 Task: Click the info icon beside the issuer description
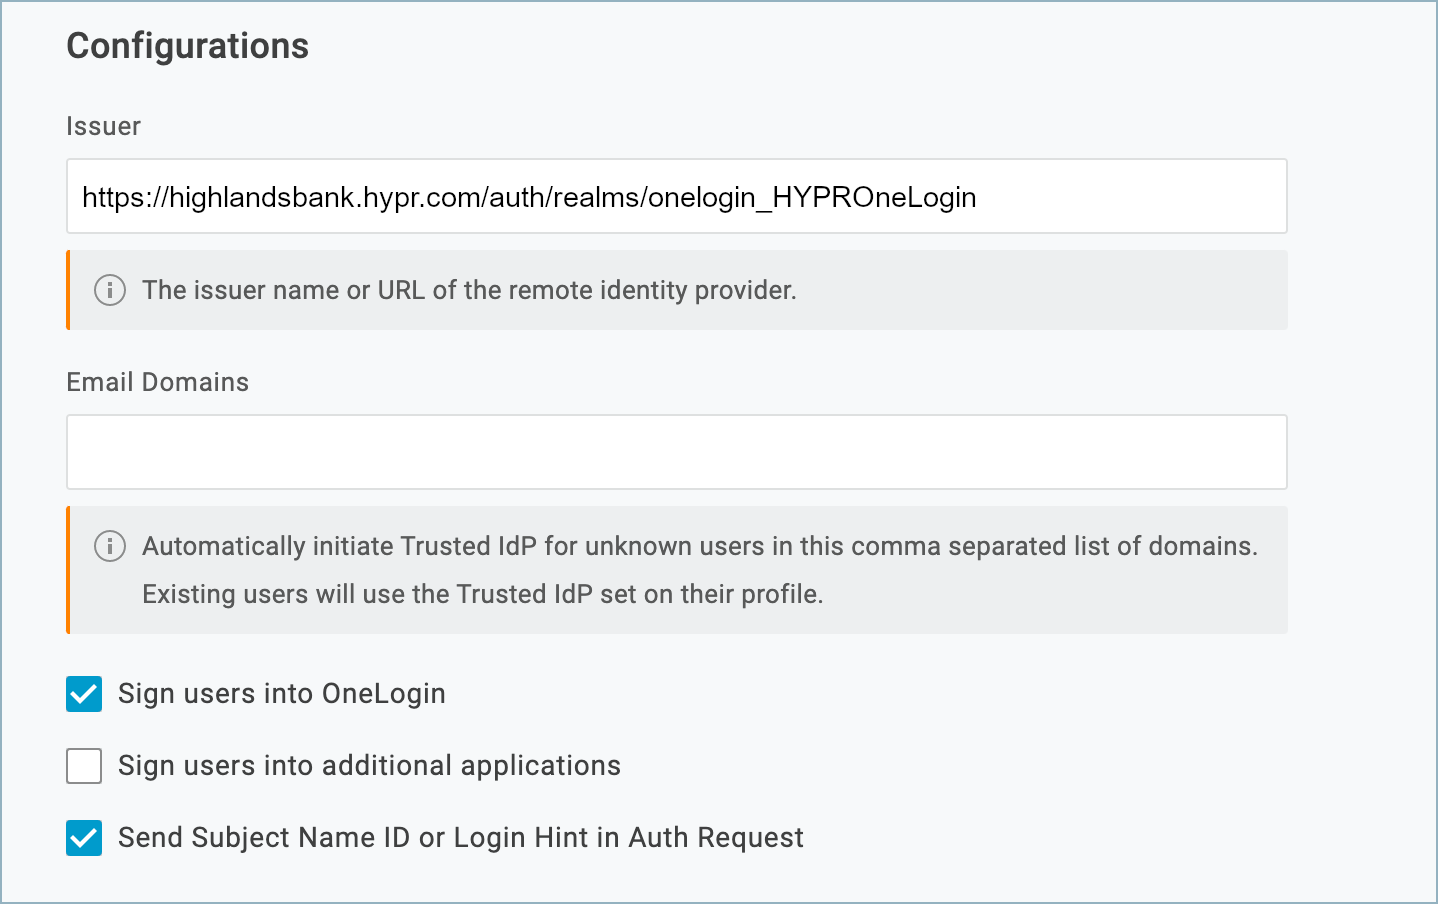(110, 290)
